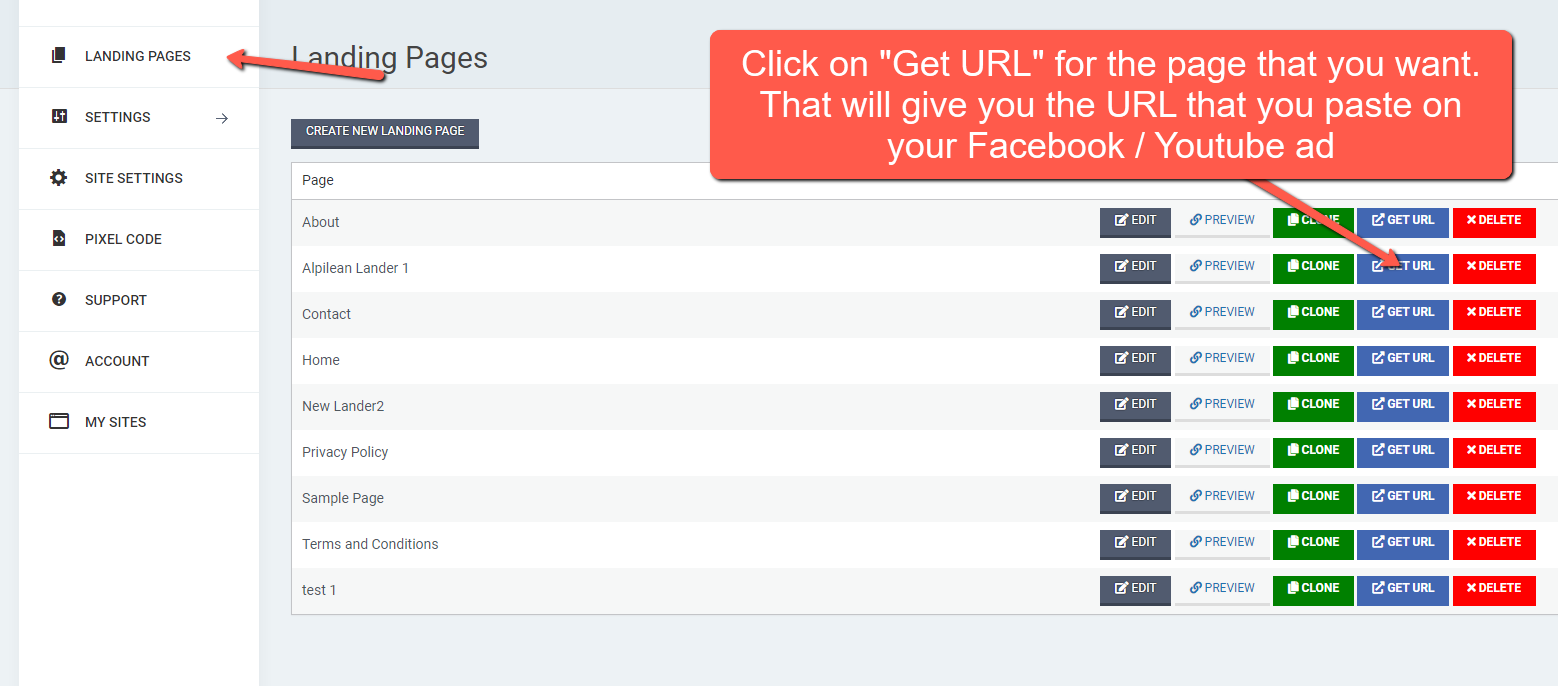Delete the test 1 page
This screenshot has width=1558, height=686.
[x=1493, y=589]
